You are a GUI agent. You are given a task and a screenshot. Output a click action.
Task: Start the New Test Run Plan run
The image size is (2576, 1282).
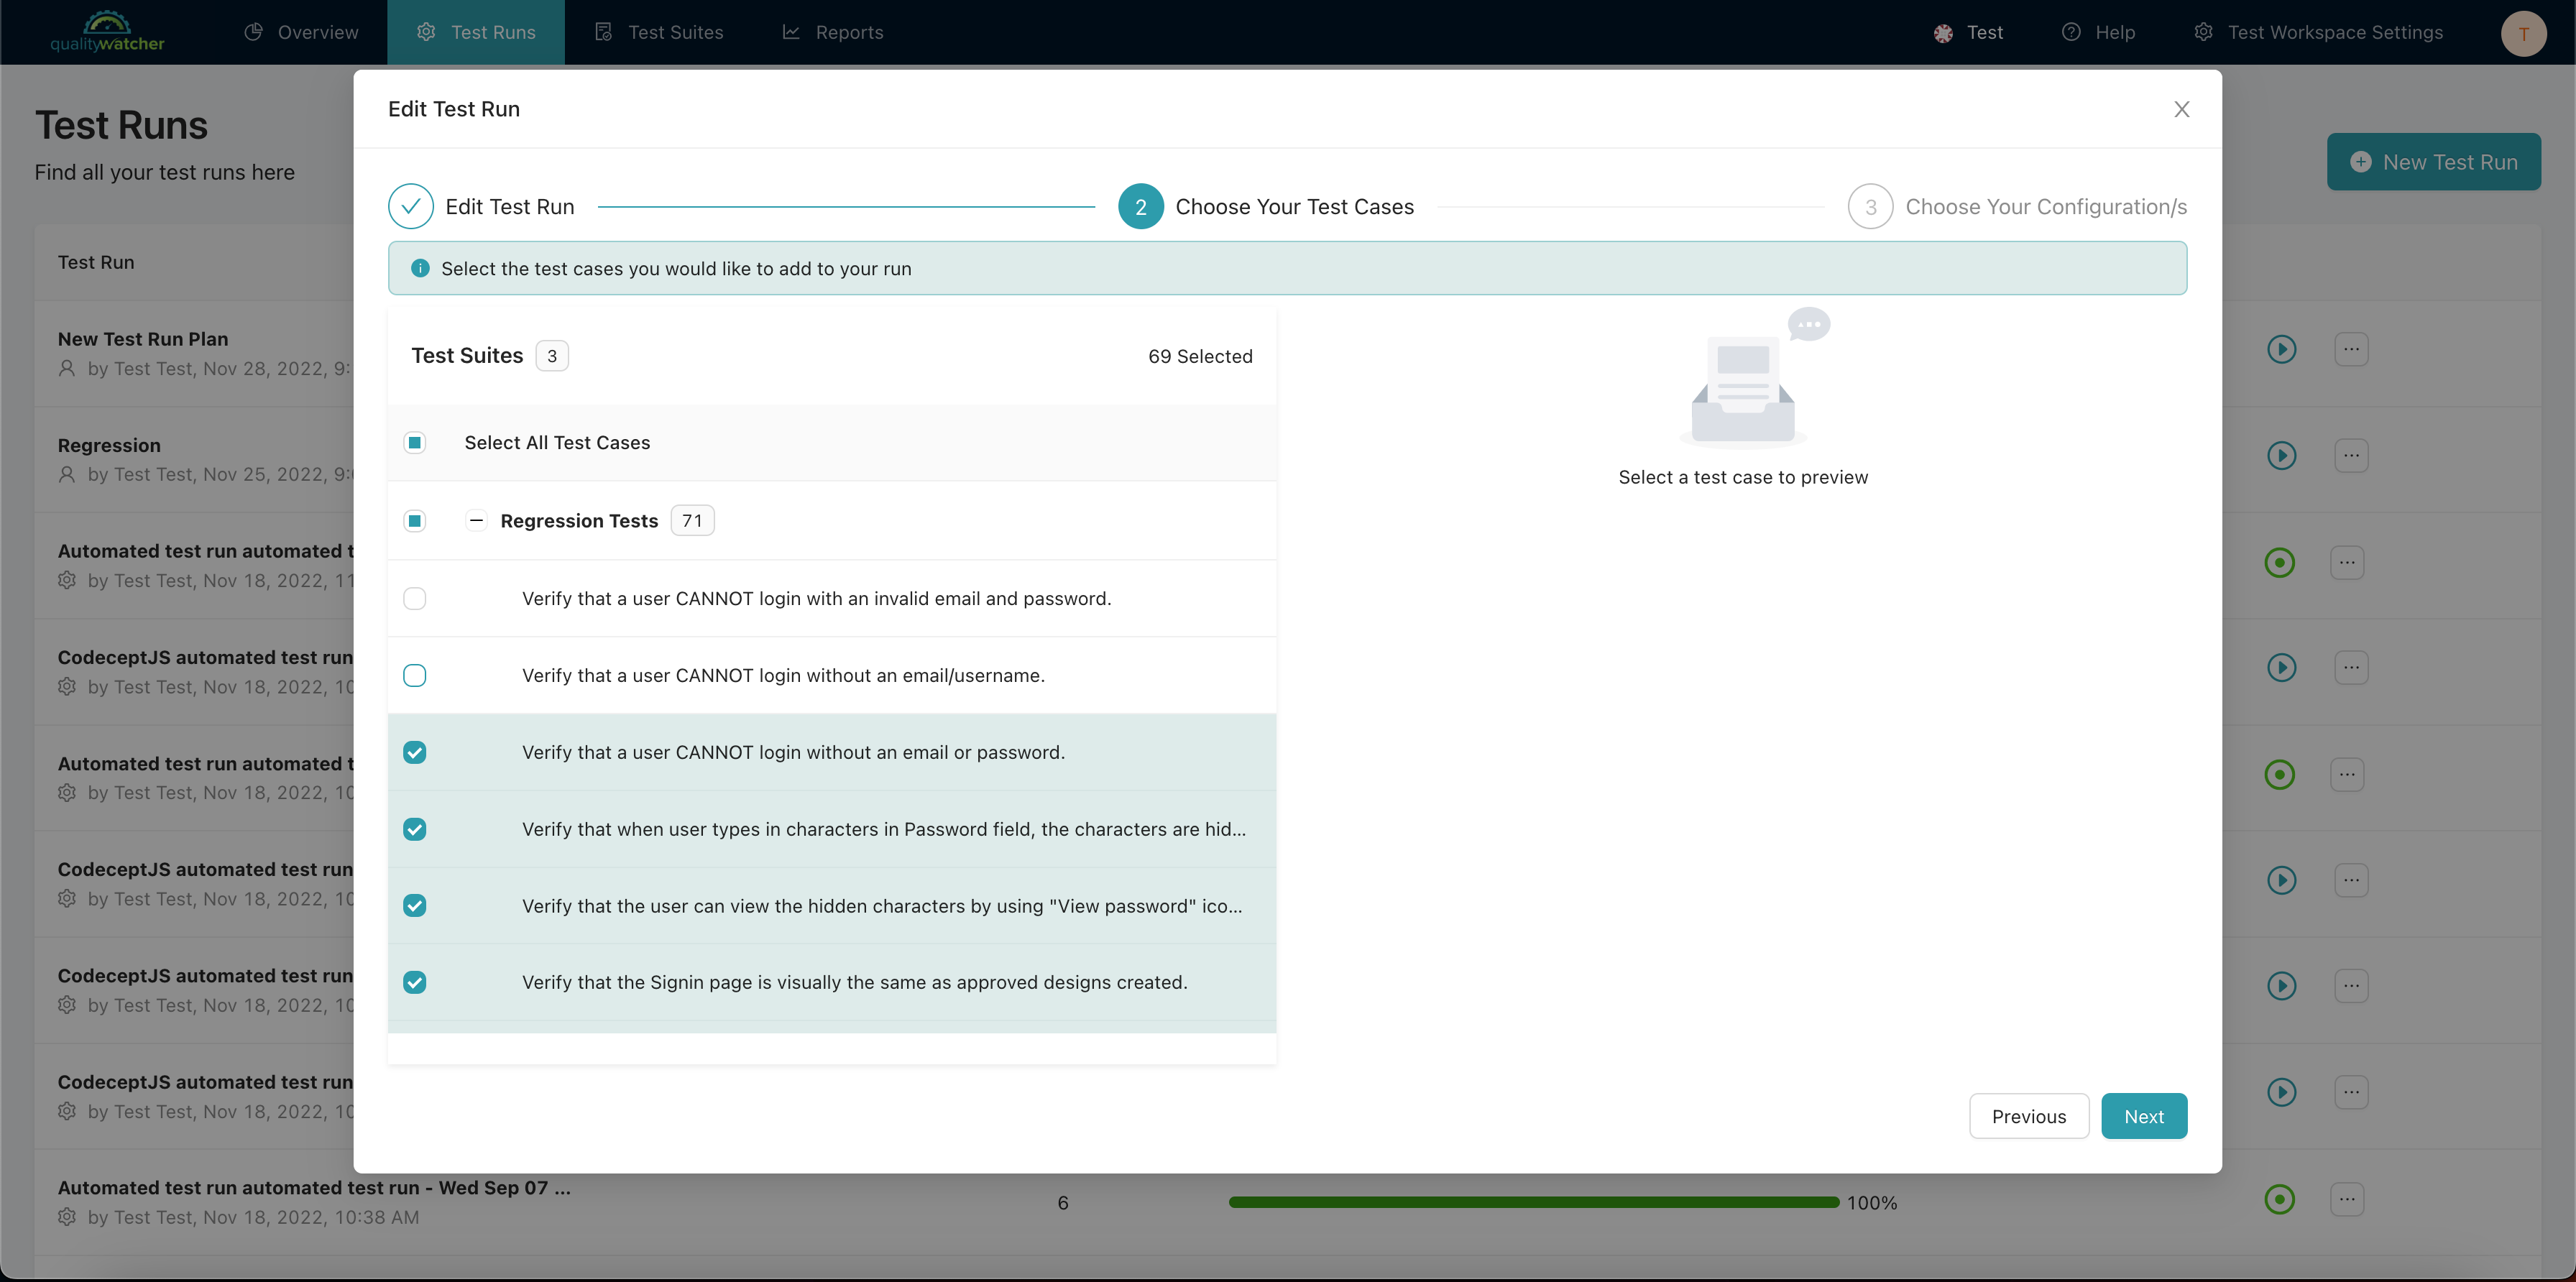2281,349
